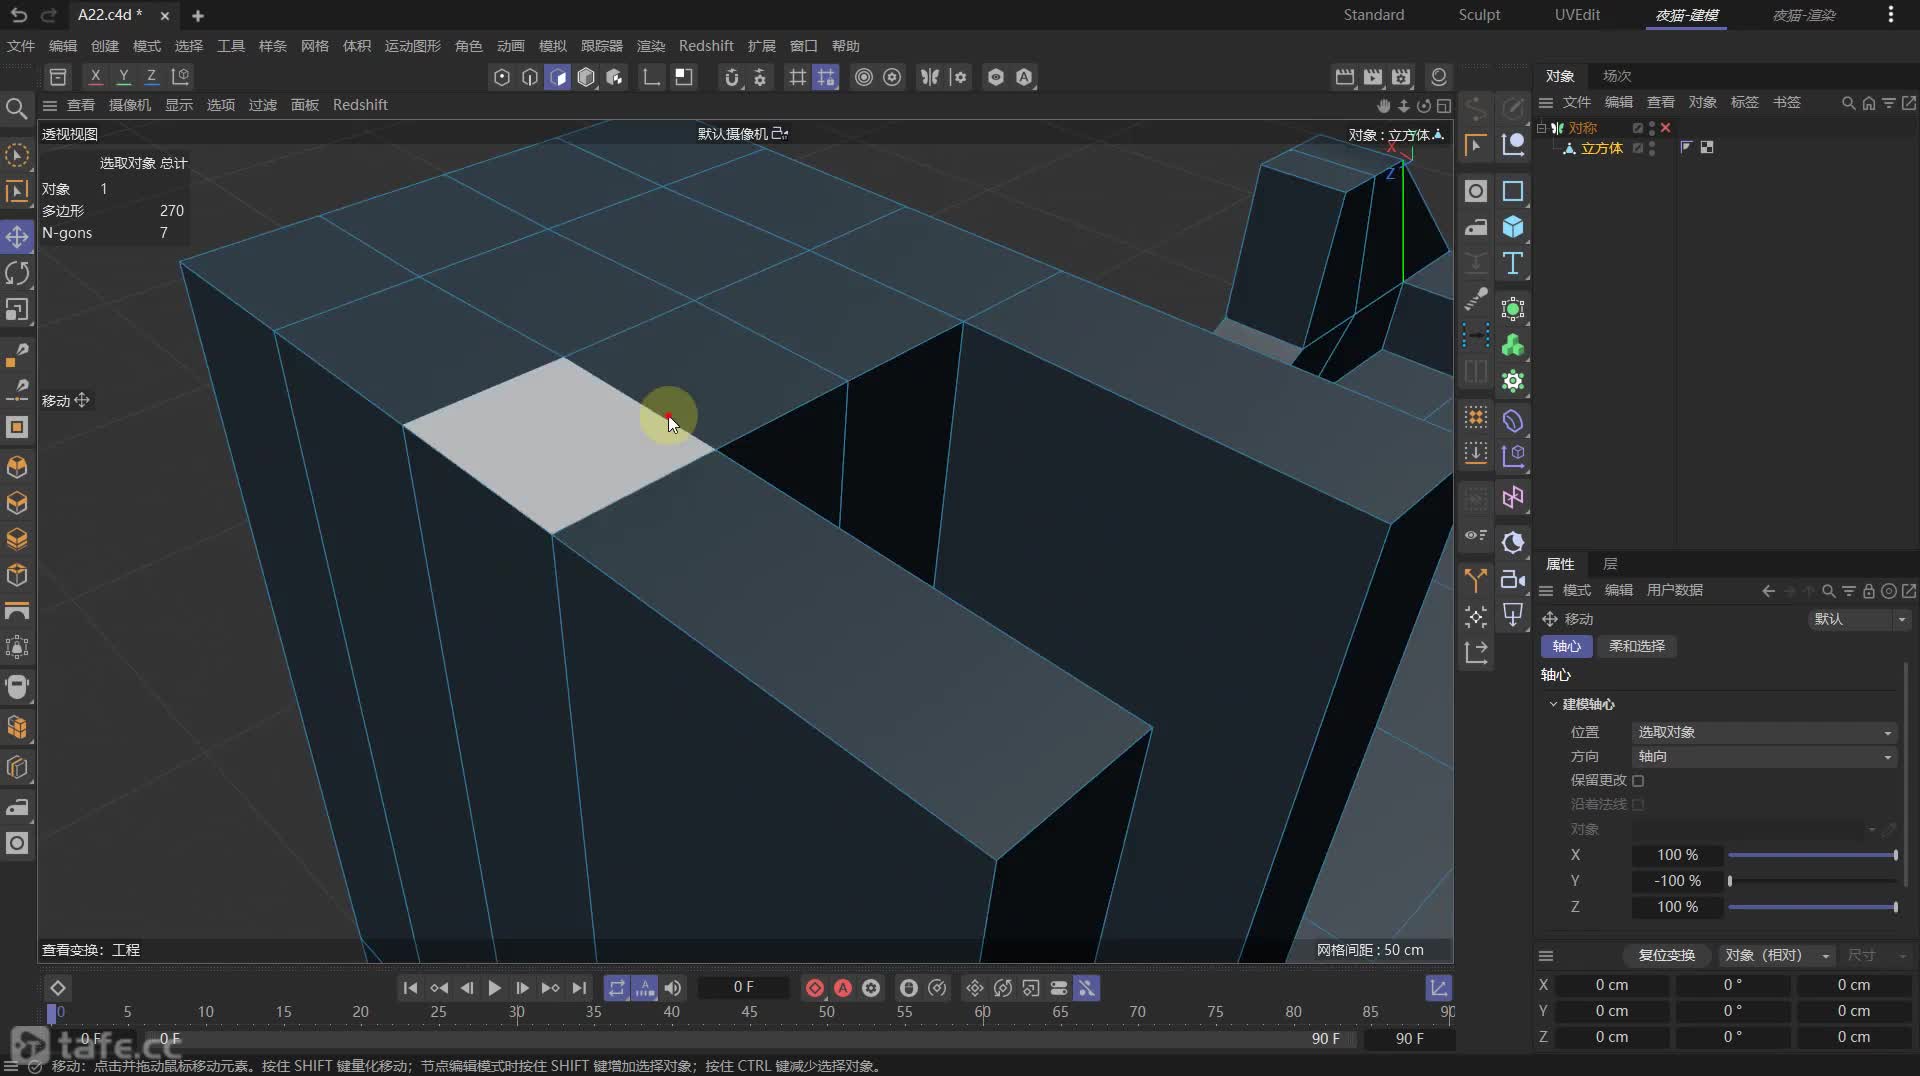Open 对象 (相对) coordinate dropdown
1920x1076 pixels.
(x=1777, y=955)
